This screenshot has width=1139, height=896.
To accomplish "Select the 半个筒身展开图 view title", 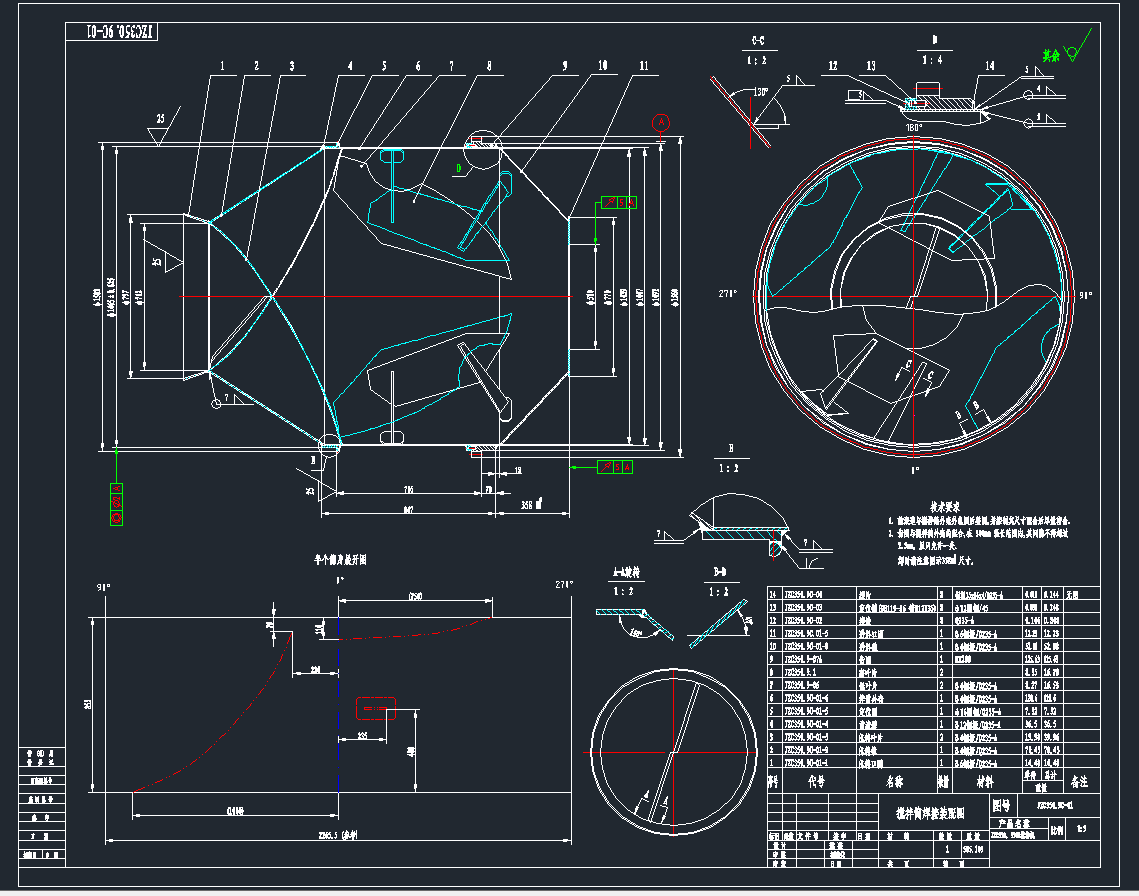I will (x=340, y=560).
